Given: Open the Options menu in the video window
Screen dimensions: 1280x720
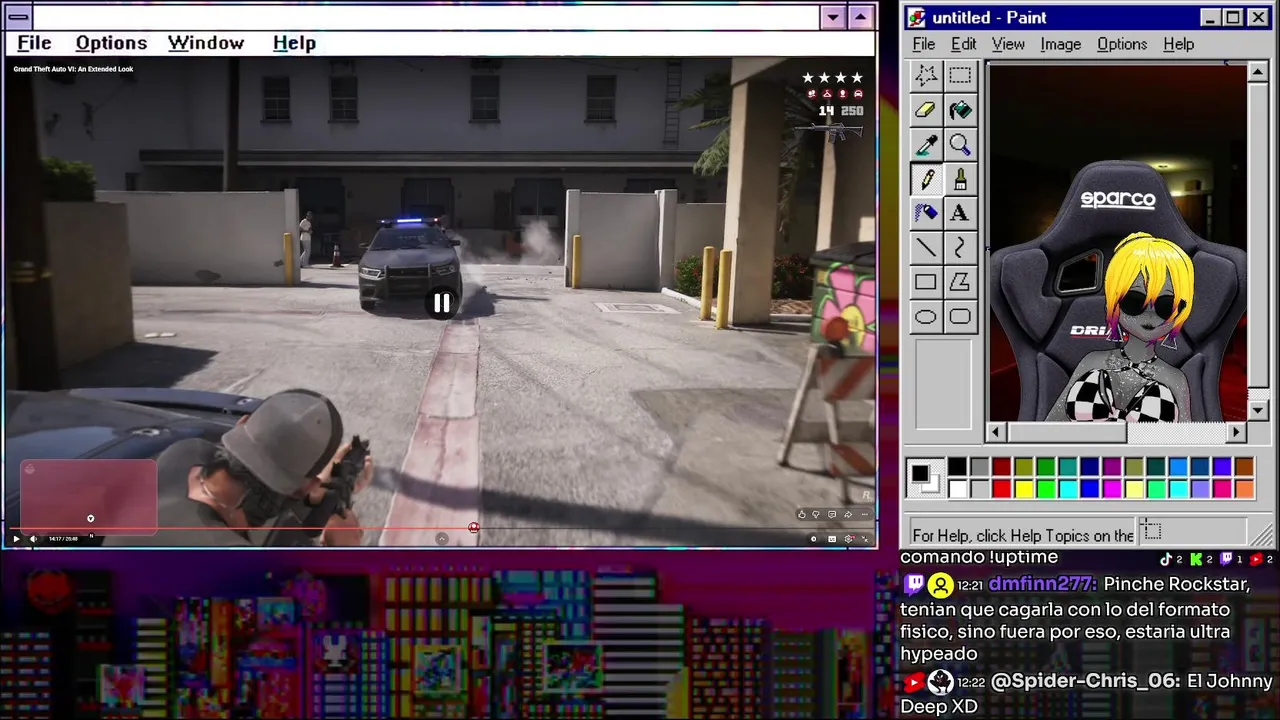Looking at the screenshot, I should point(111,43).
